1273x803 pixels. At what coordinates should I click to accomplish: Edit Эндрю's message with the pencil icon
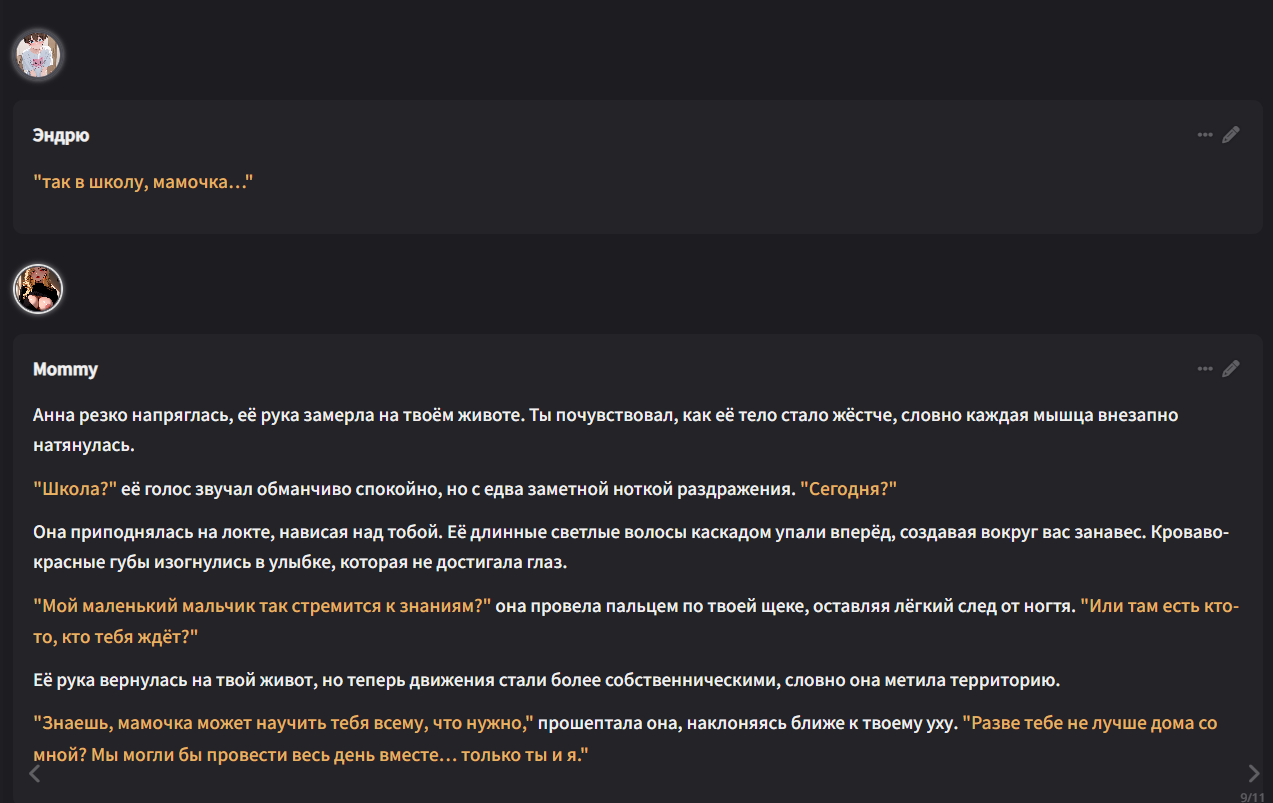[x=1231, y=135]
